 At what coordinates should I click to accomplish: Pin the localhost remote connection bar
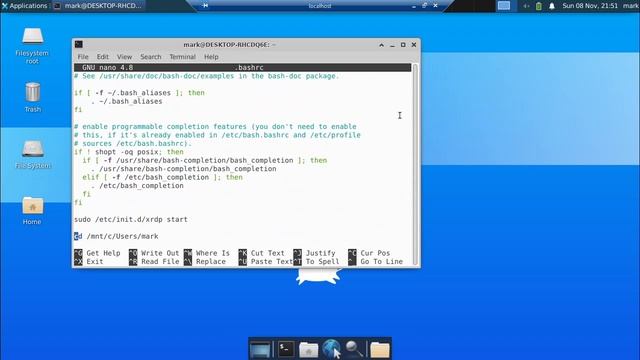(205, 5)
